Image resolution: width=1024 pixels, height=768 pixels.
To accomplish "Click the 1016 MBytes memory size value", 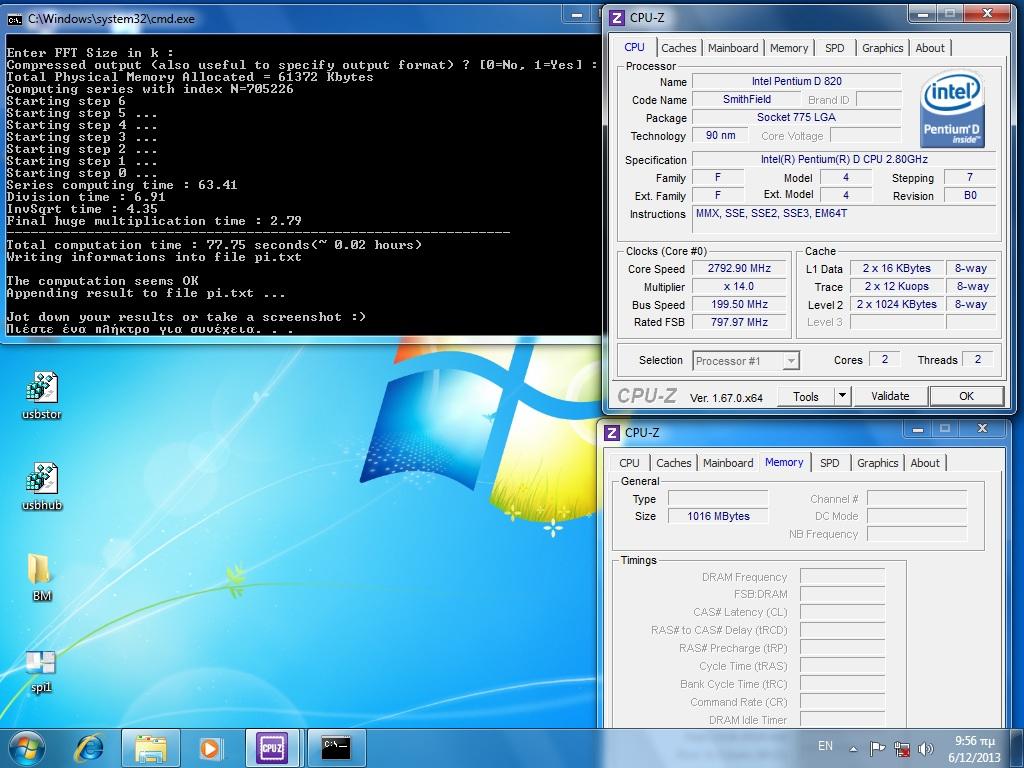I will (x=718, y=517).
